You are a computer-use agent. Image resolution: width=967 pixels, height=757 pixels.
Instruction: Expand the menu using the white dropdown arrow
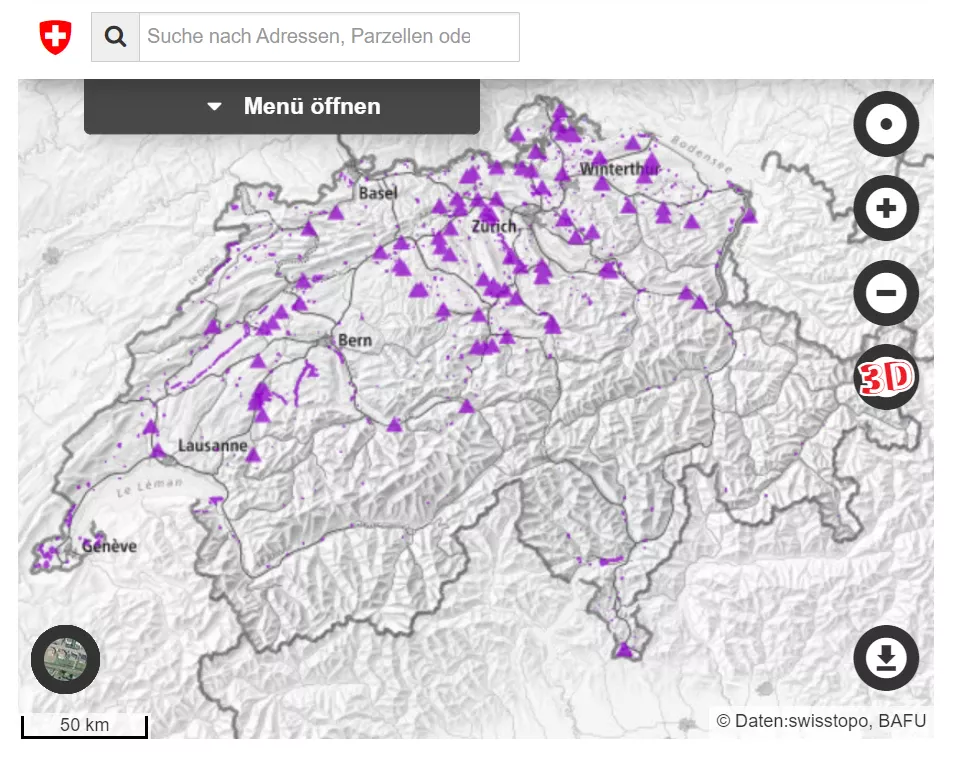click(x=214, y=107)
